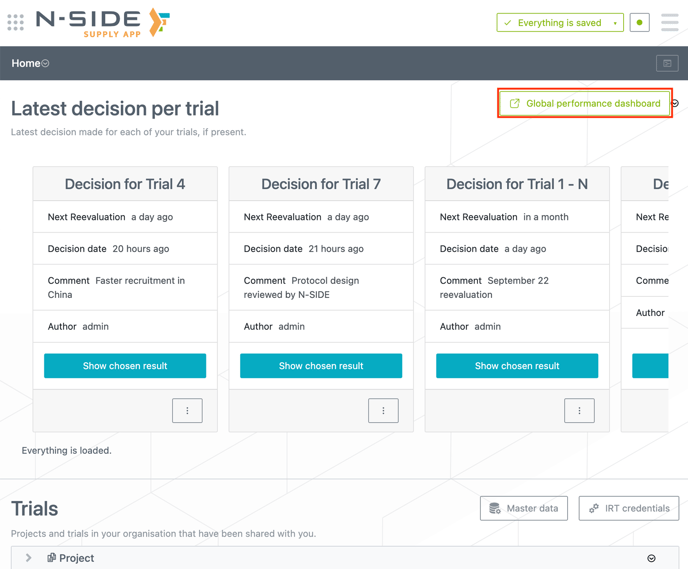This screenshot has height=569, width=688.
Task: Open the hamburger main menu
Action: [x=669, y=22]
